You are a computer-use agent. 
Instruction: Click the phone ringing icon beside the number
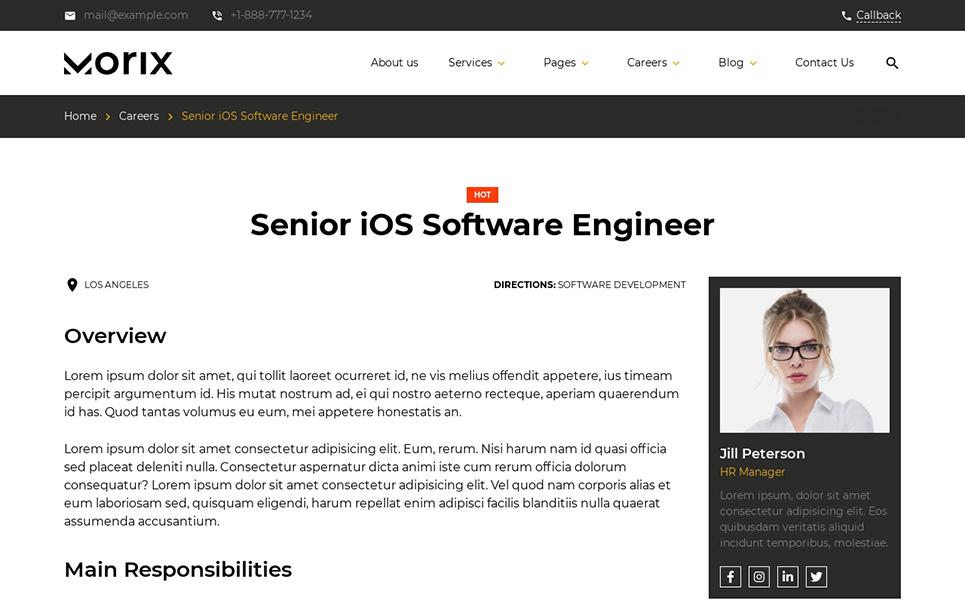click(x=217, y=15)
